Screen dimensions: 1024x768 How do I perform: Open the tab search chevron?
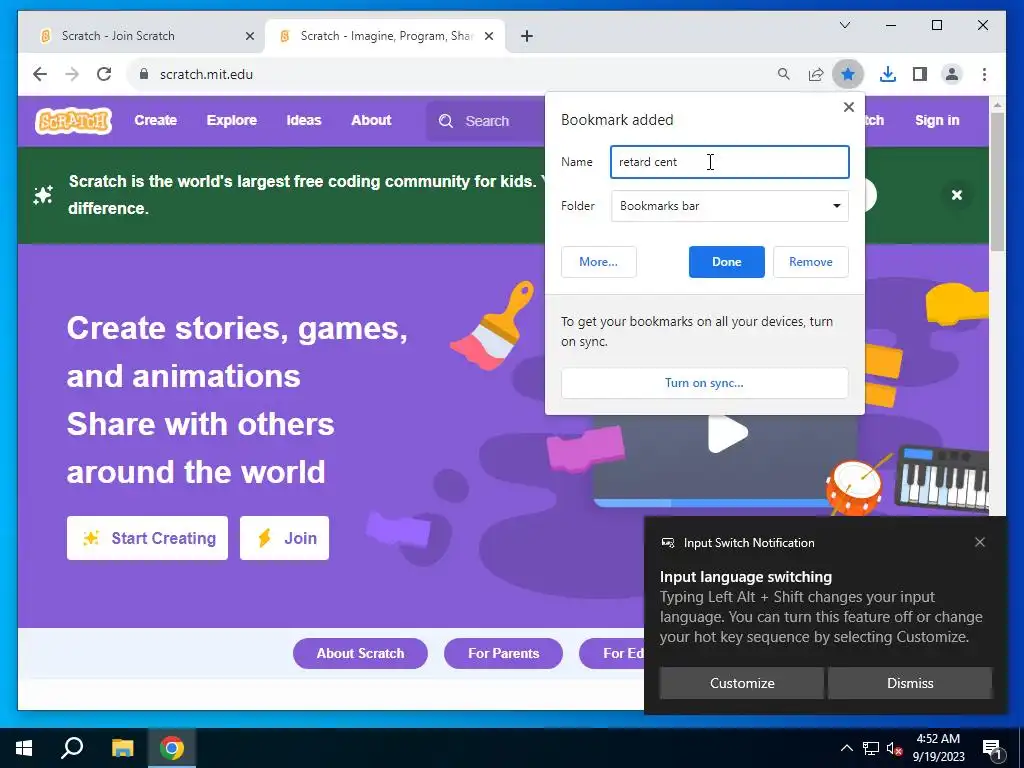coord(844,25)
